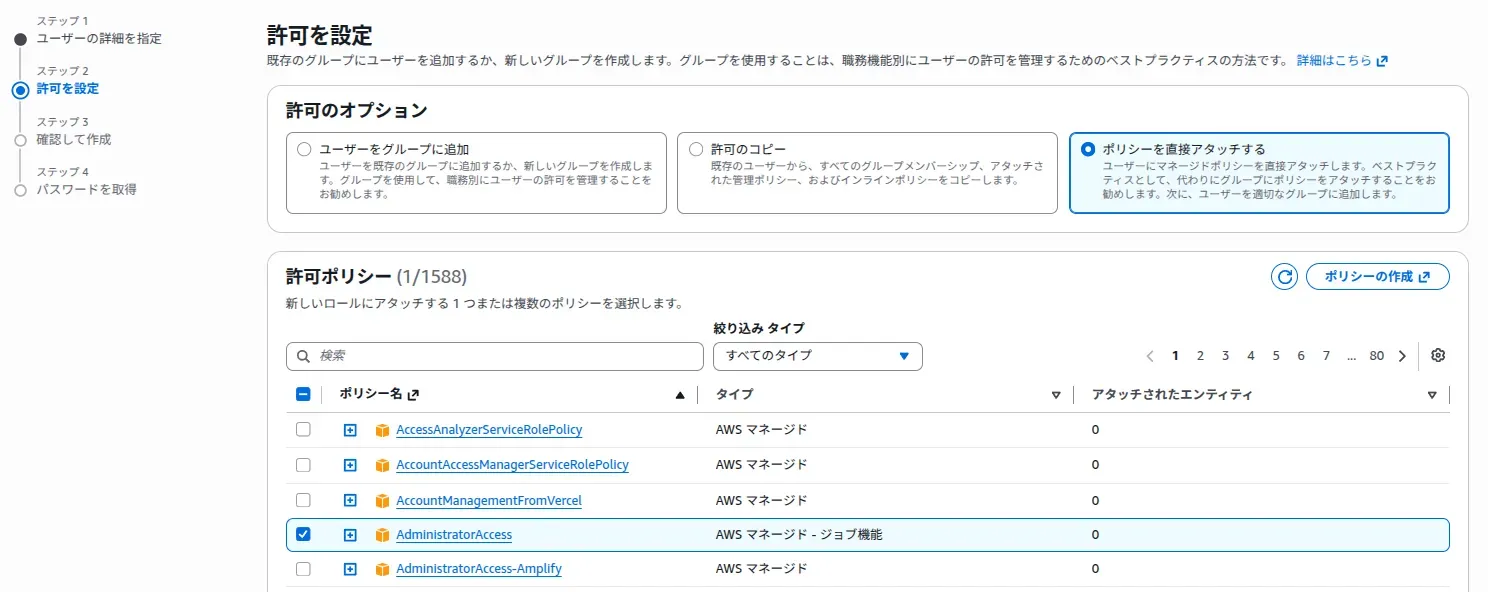Select 許可のコピー radio option
This screenshot has height=592, width=1488.
[696, 149]
